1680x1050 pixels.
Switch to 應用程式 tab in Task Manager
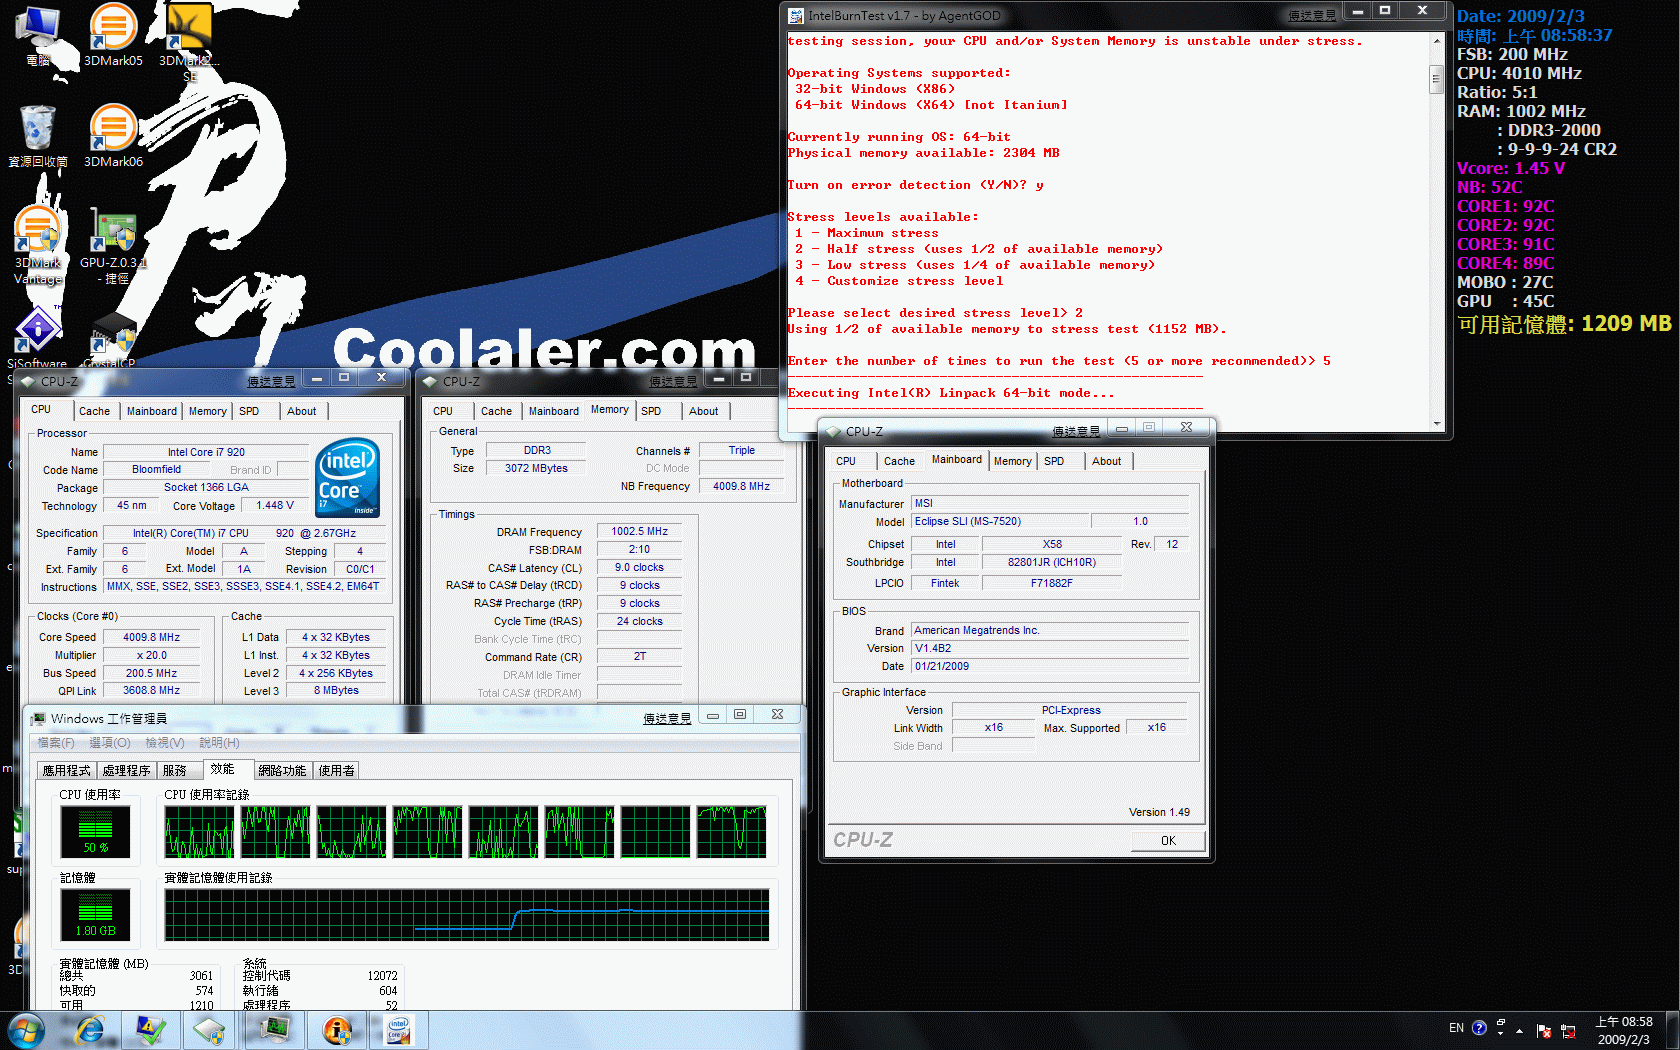(x=66, y=771)
